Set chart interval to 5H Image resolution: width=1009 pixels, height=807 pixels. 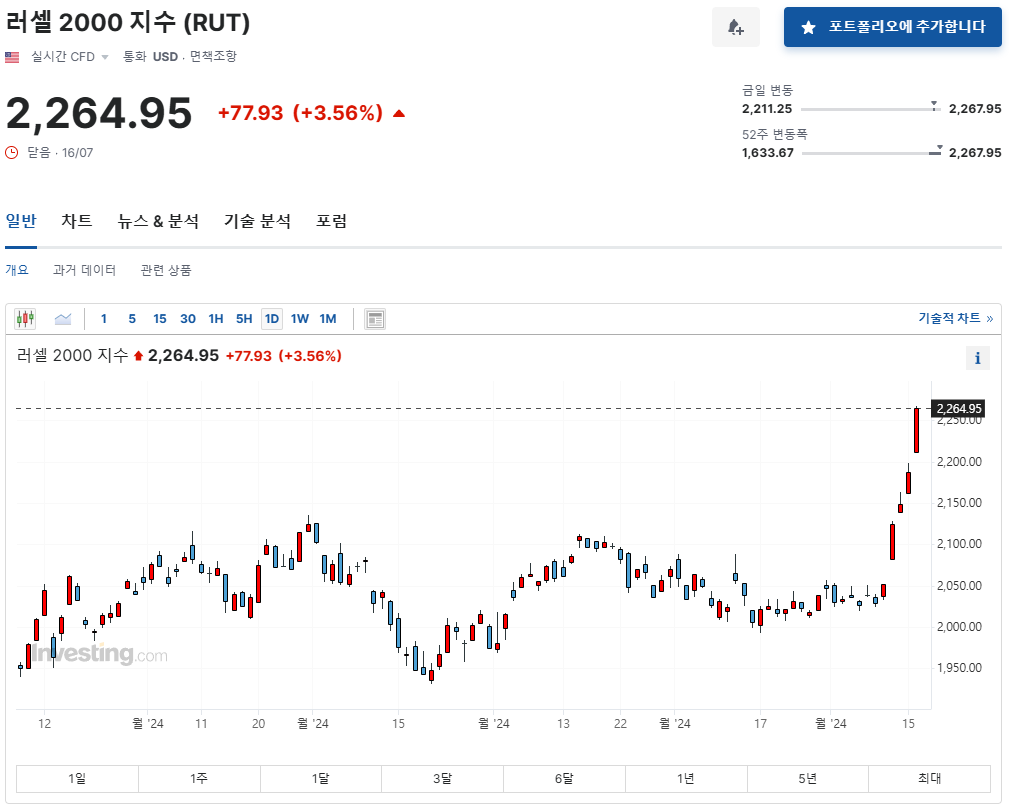pos(244,319)
